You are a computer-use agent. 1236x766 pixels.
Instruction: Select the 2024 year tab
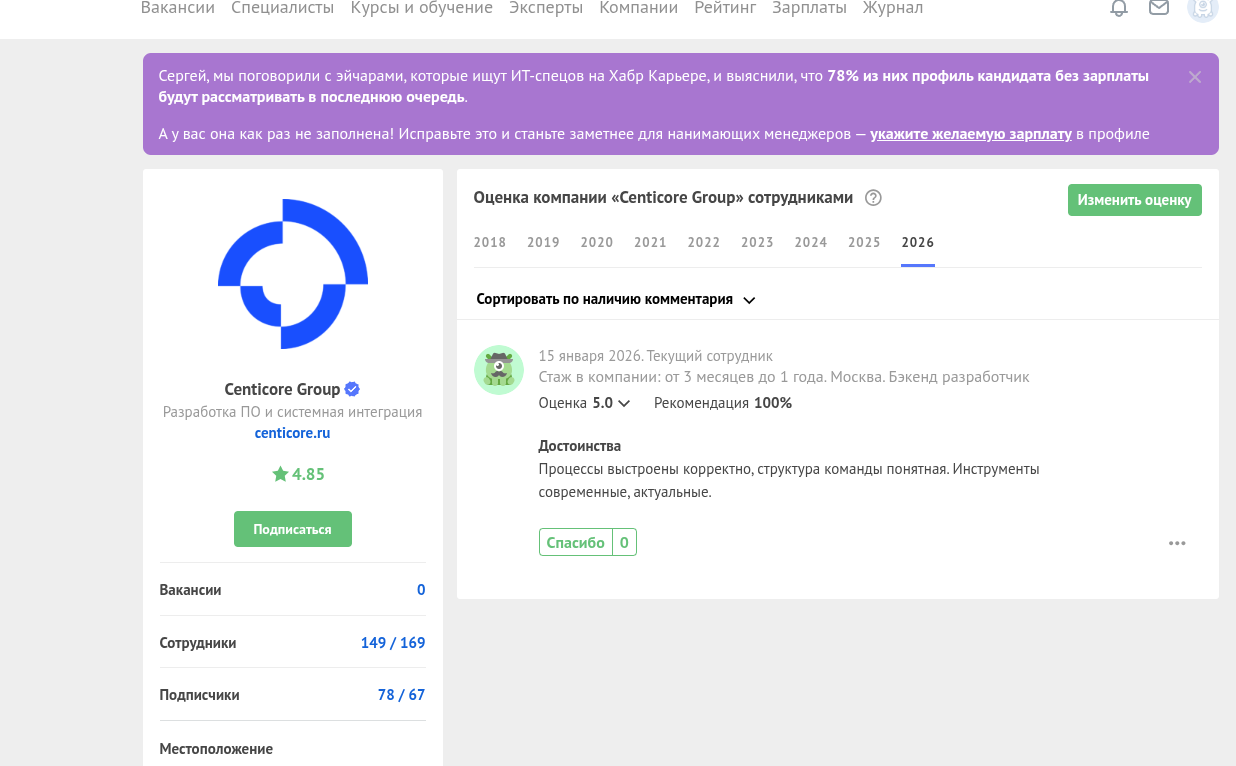point(811,243)
